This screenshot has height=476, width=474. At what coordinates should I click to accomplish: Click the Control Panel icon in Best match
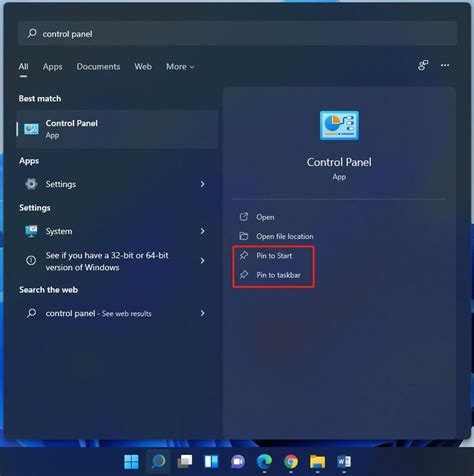point(31,129)
